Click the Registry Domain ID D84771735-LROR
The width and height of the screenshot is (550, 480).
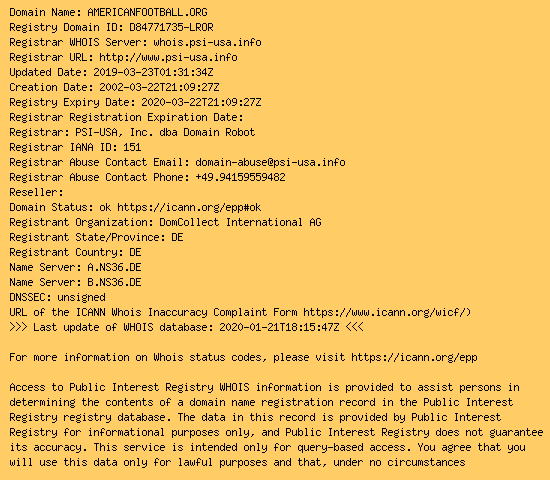[171, 27]
